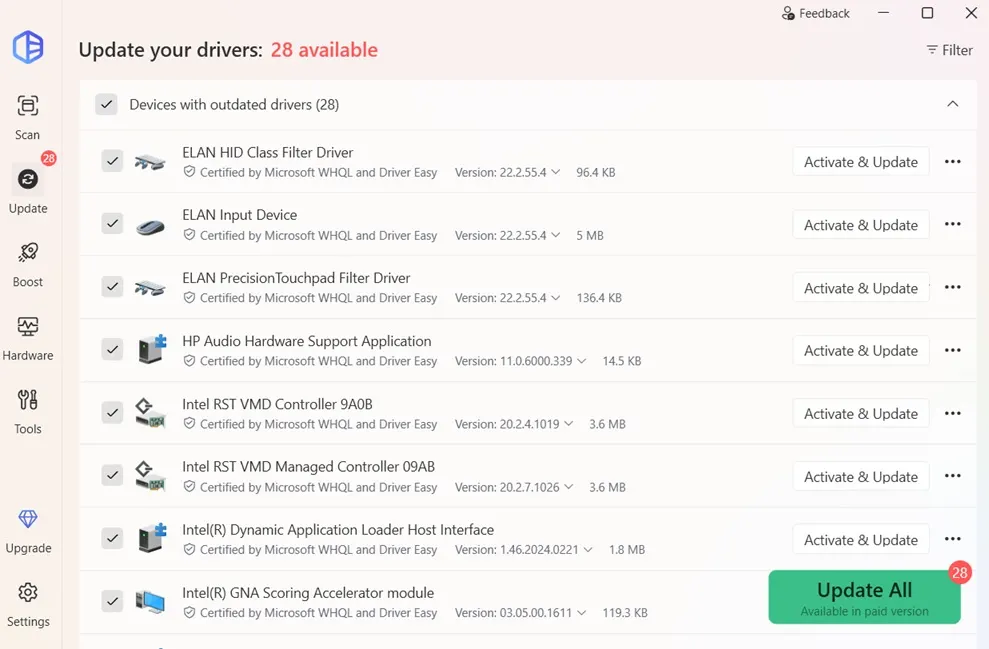Click the Intel GNA Scoring Accelerator icon
The height and width of the screenshot is (649, 989).
click(x=150, y=602)
